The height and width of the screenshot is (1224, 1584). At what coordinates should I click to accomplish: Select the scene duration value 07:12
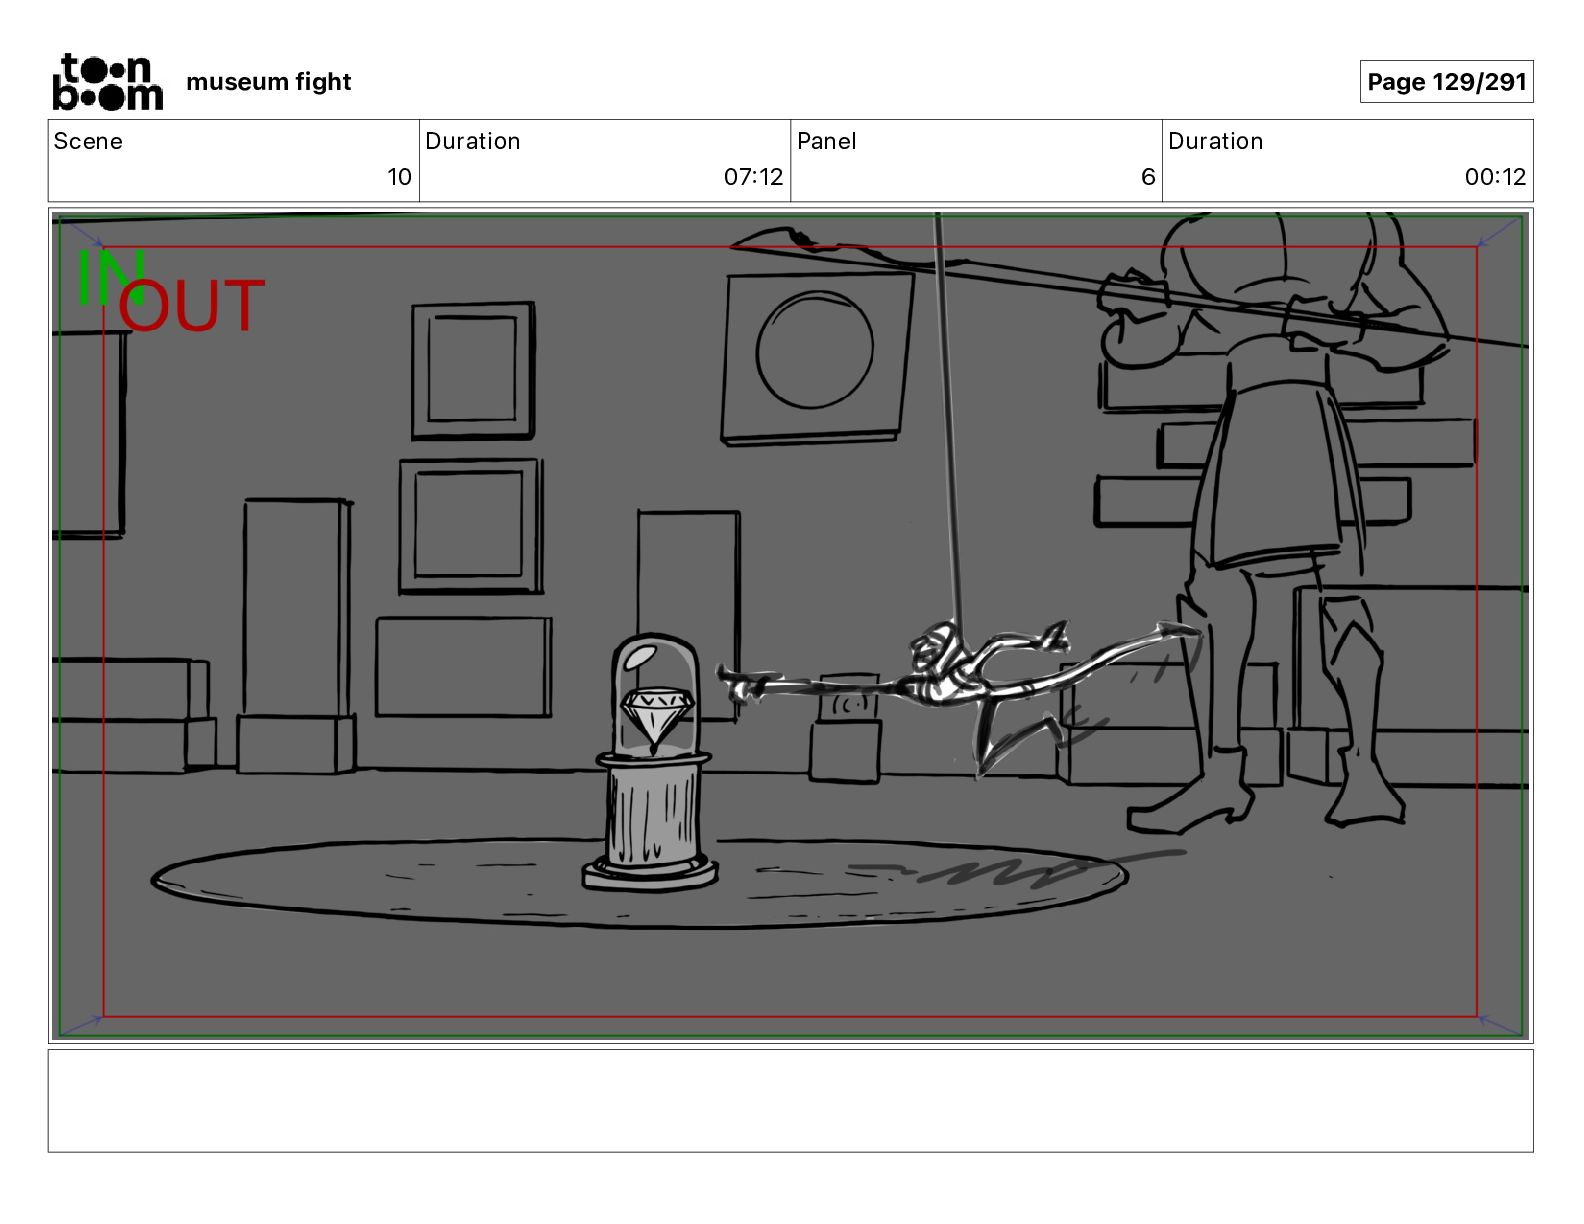click(753, 177)
